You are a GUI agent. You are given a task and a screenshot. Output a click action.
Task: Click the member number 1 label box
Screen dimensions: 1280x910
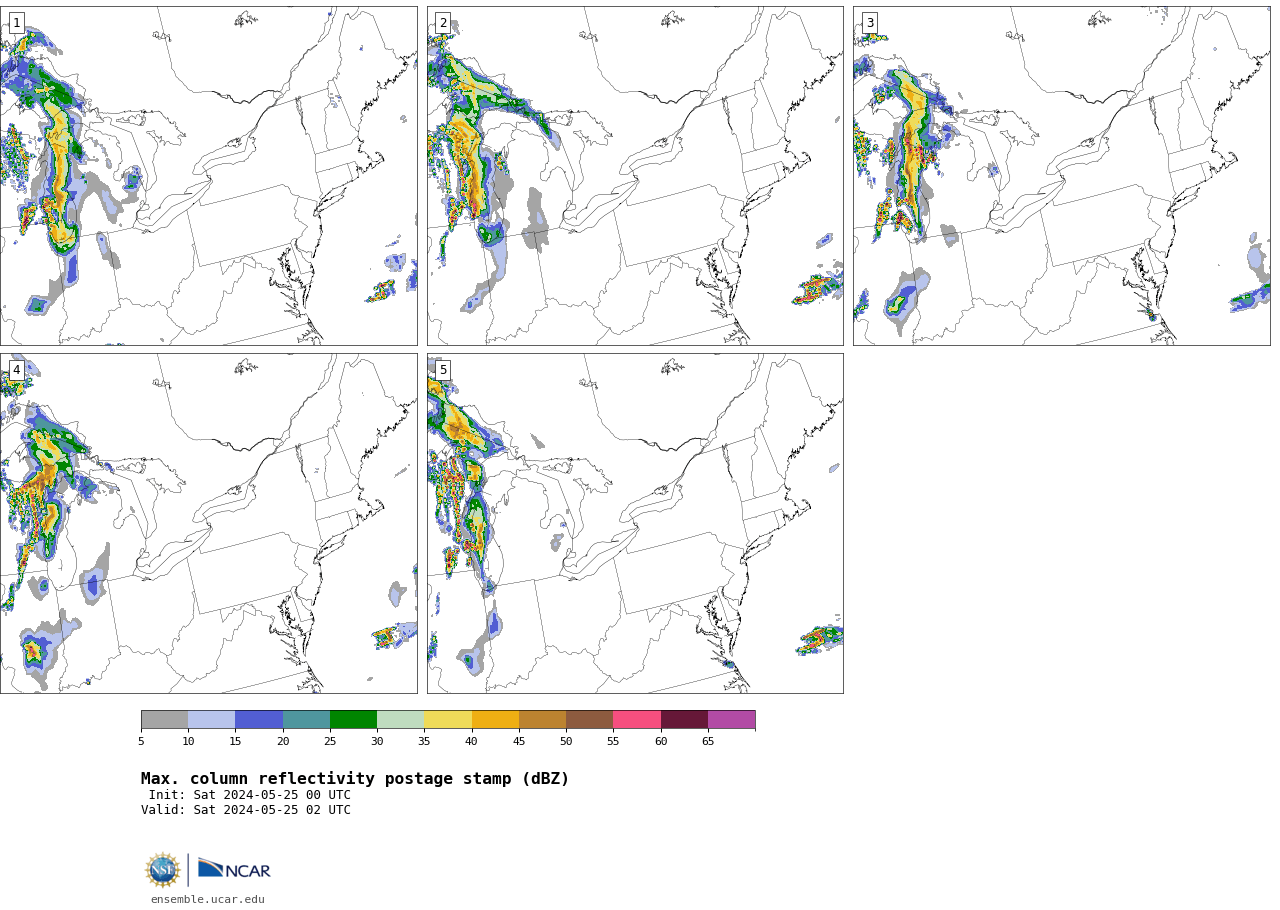coord(16,23)
